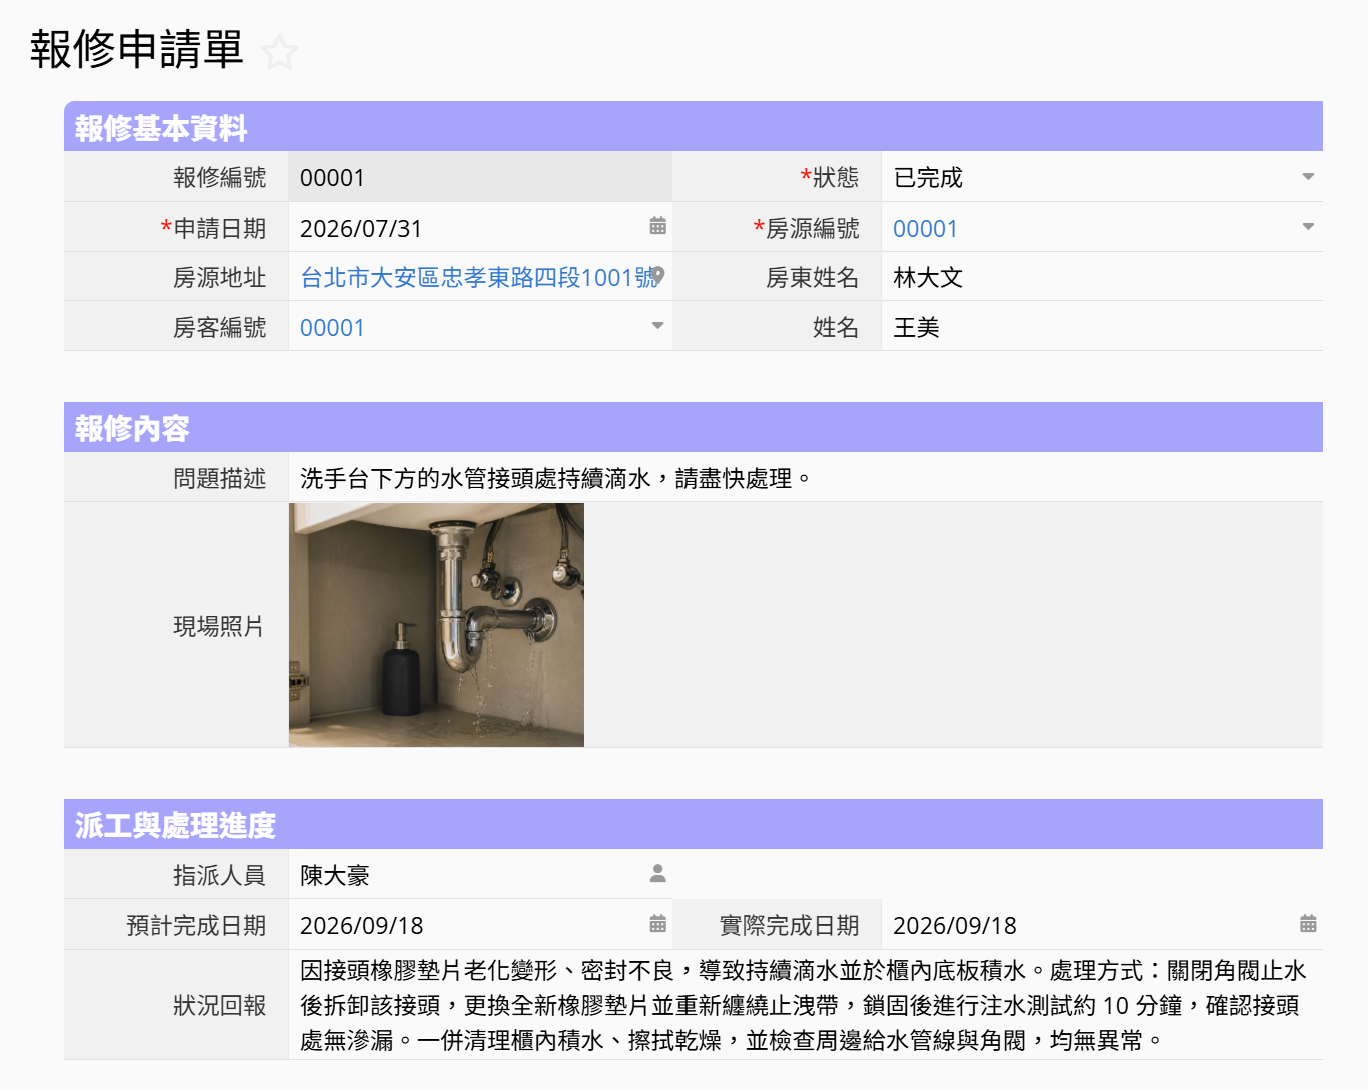The height and width of the screenshot is (1090, 1368).
Task: Click user icon in 指派人員 field
Action: click(657, 873)
